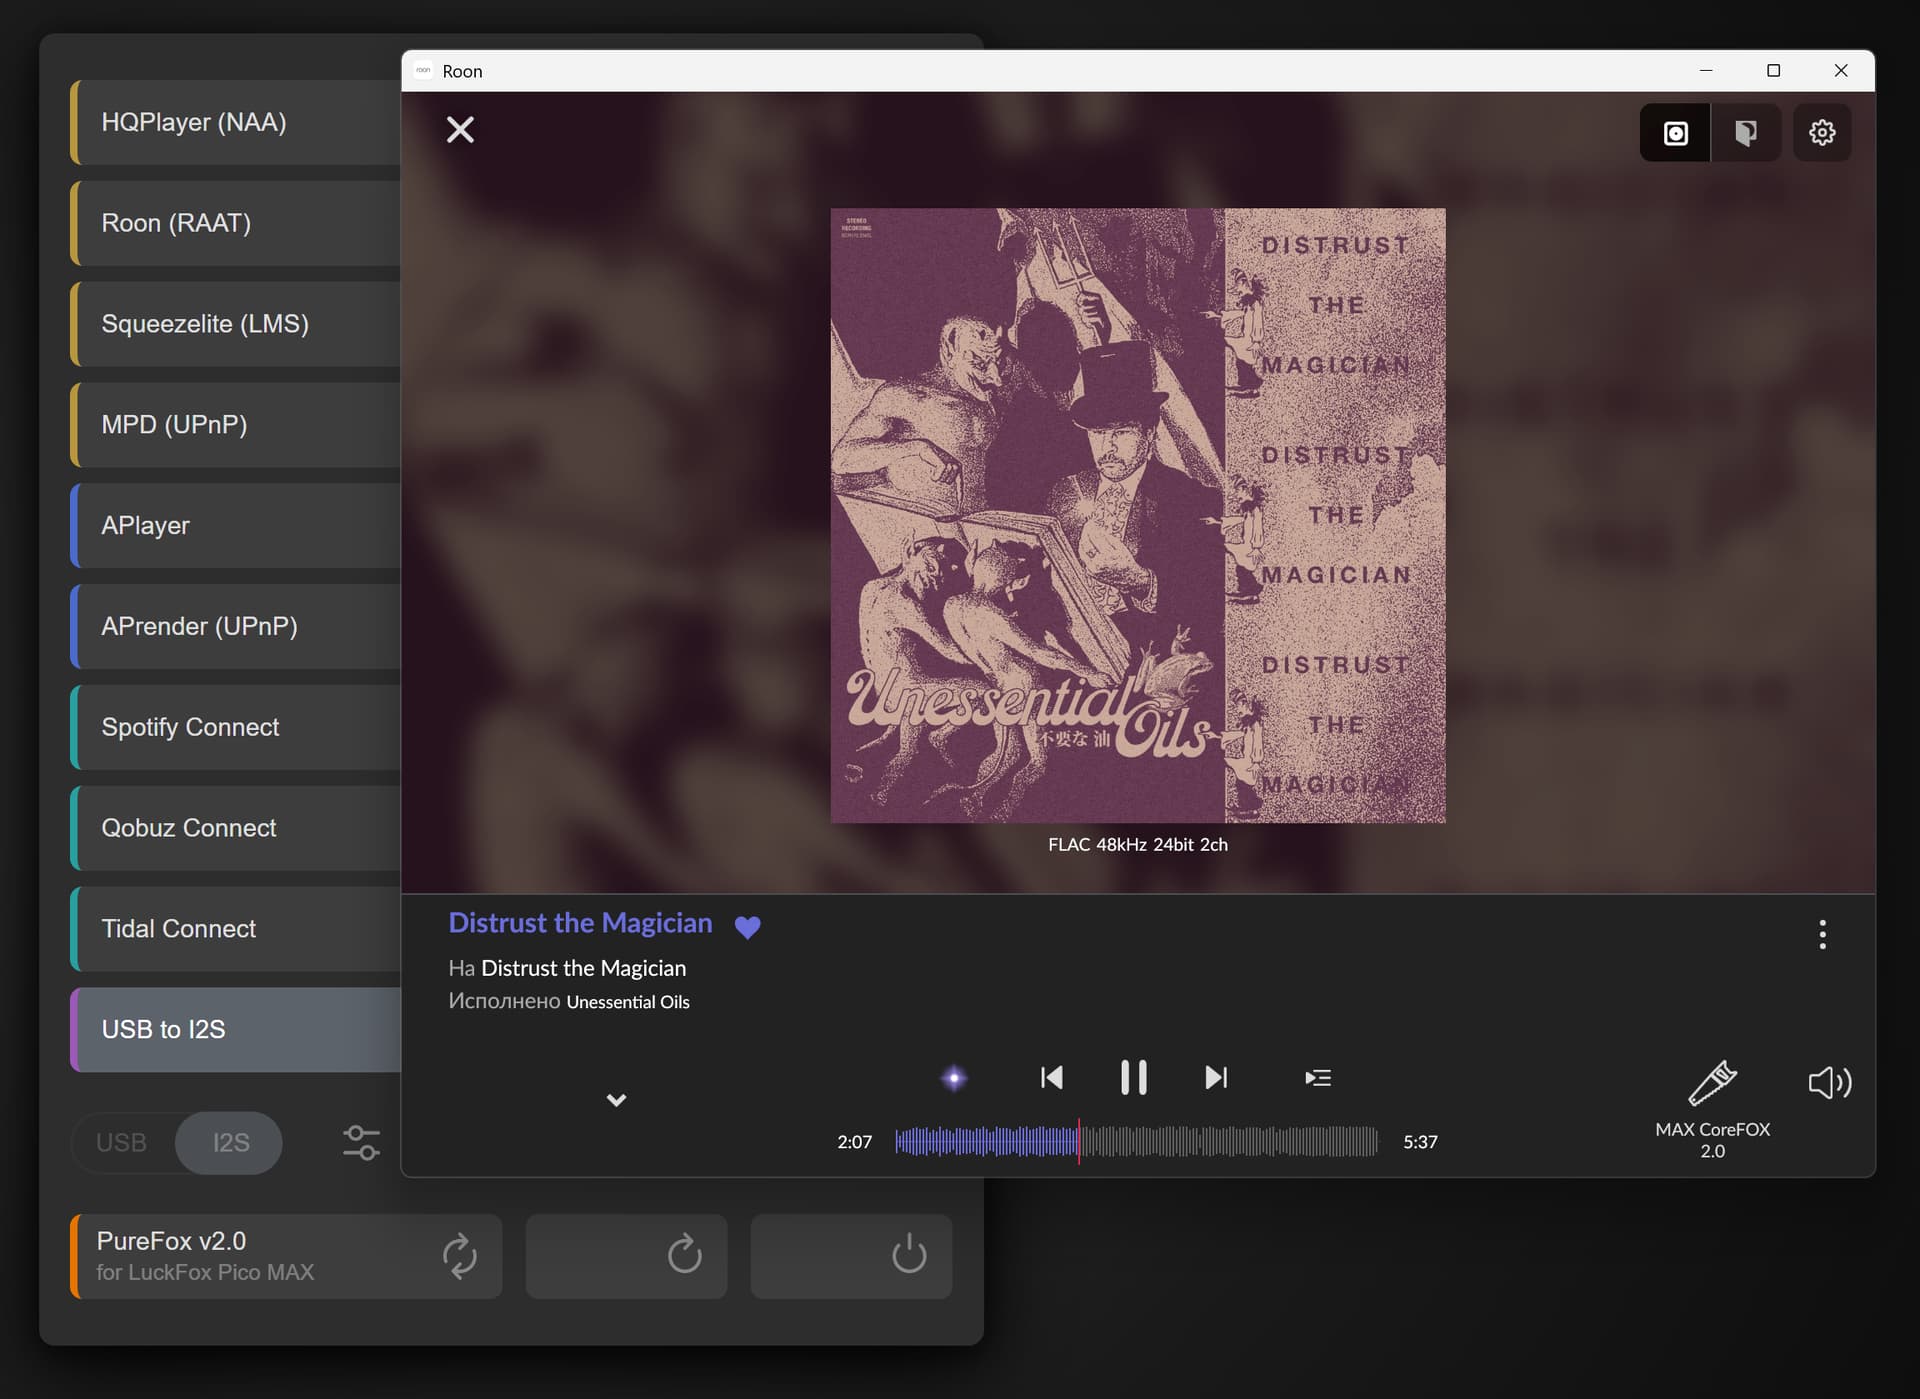Screen dimensions: 1920x1399
Task: Select the USB output mode
Action: [x=122, y=1142]
